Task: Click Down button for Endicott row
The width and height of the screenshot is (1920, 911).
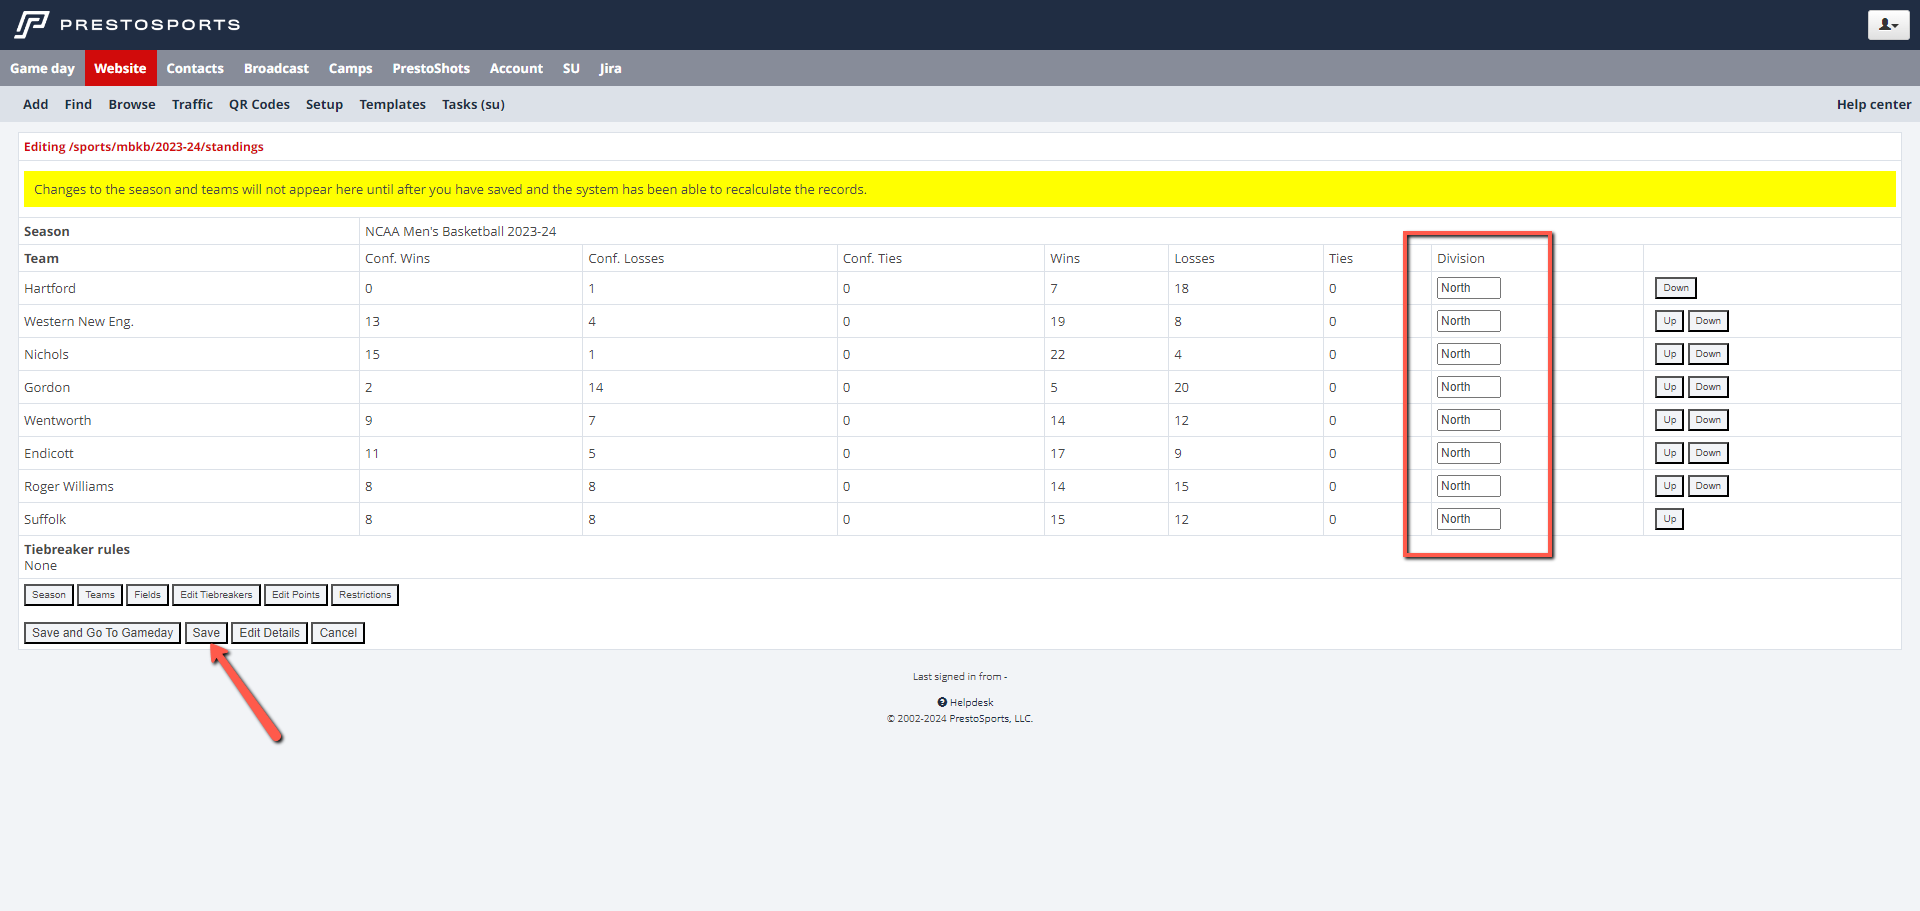Action: [1707, 453]
